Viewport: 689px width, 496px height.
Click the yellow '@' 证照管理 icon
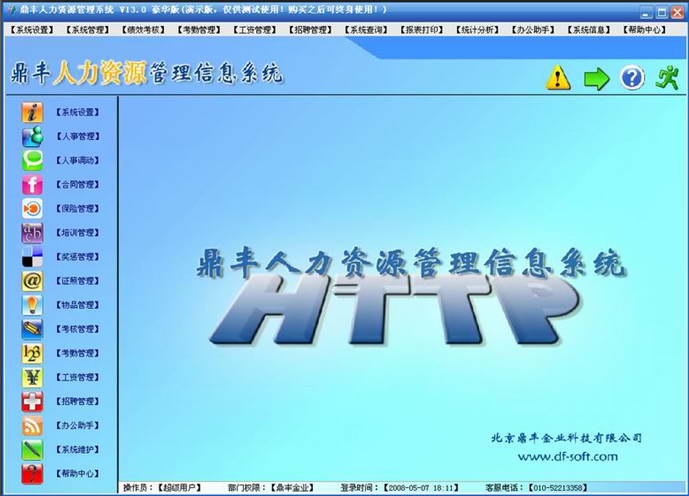tap(33, 281)
